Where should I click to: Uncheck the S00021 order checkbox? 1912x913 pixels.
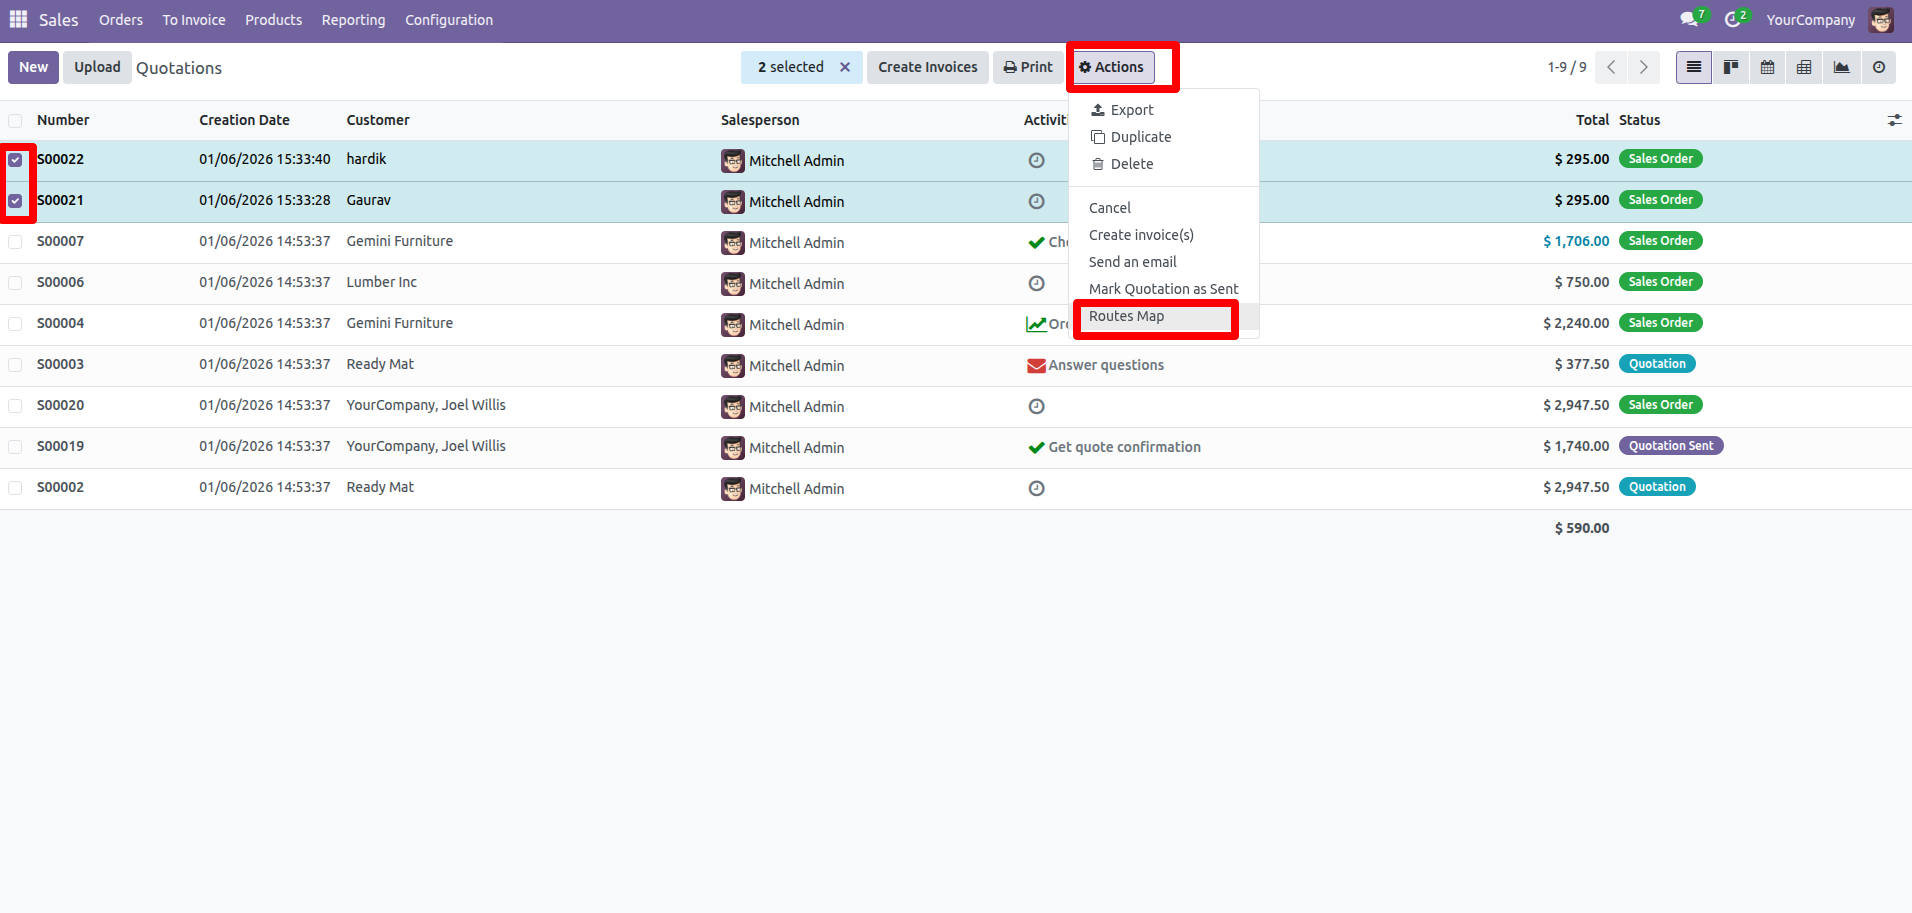pos(15,201)
